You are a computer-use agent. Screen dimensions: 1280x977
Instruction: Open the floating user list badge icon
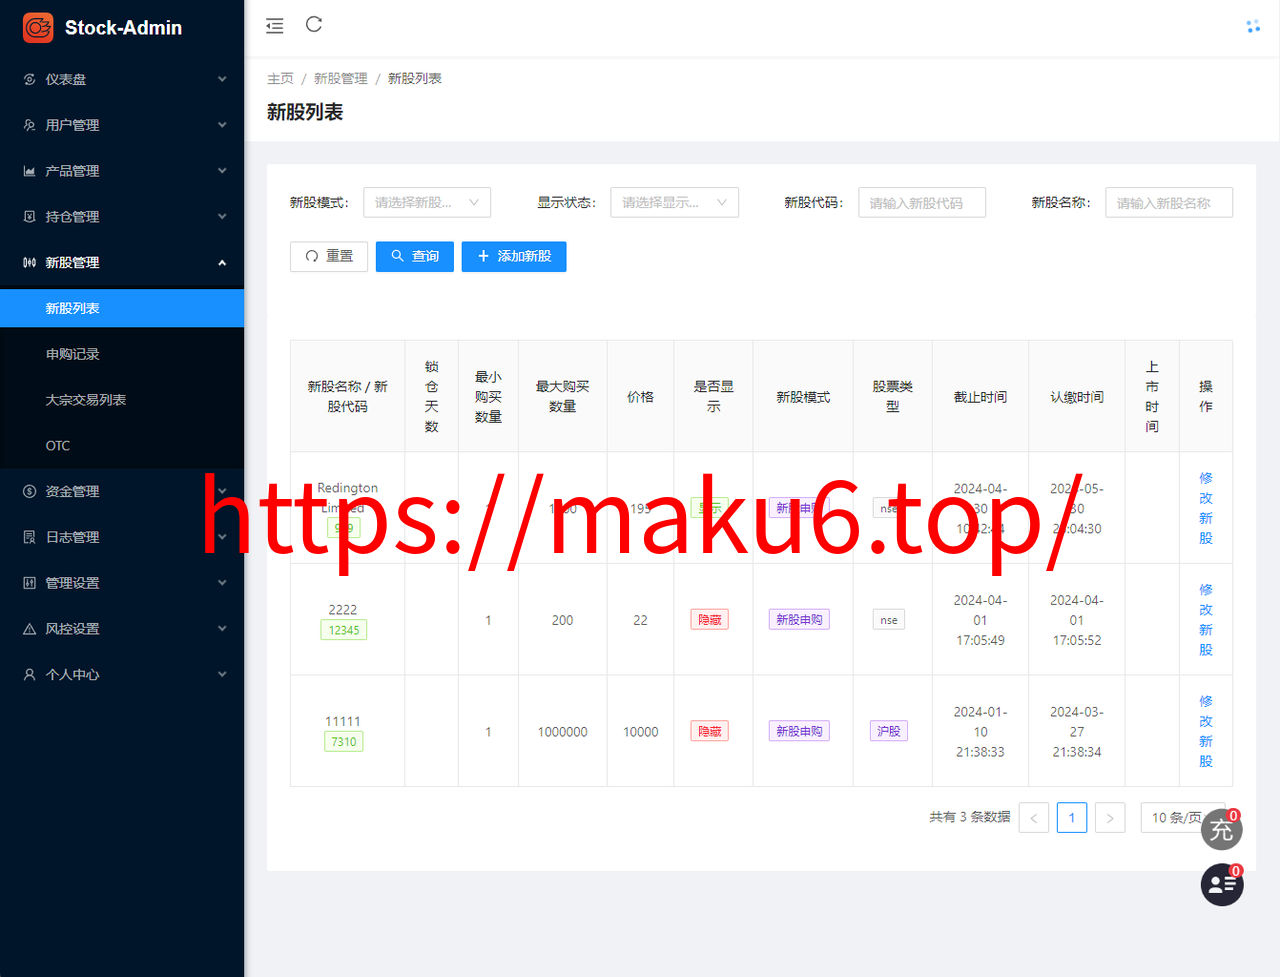pyautogui.click(x=1221, y=885)
